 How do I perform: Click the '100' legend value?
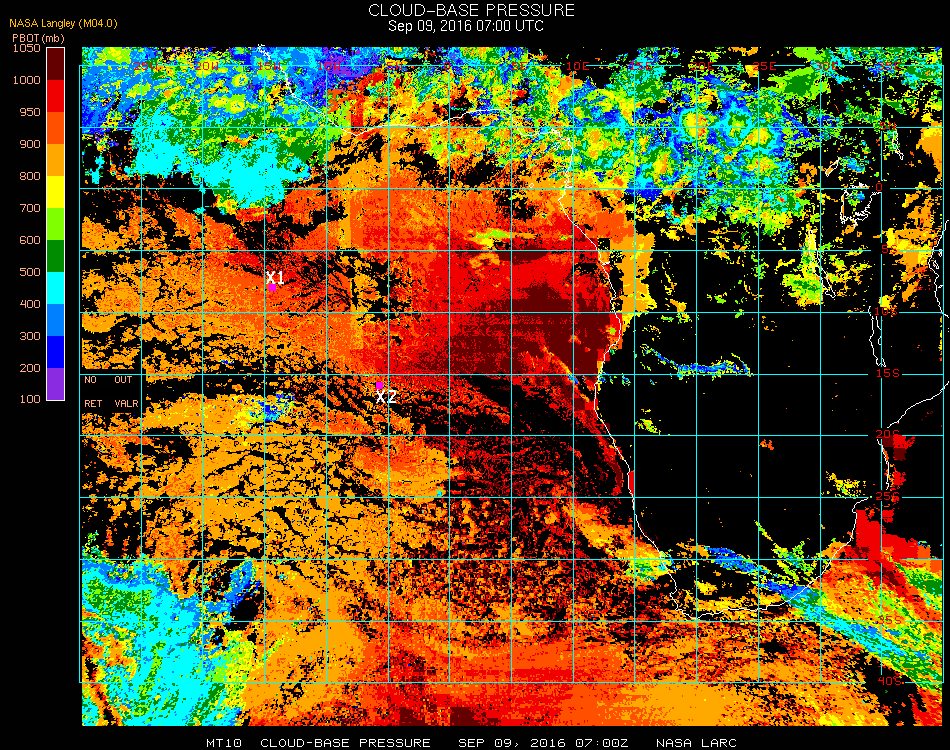click(30, 399)
